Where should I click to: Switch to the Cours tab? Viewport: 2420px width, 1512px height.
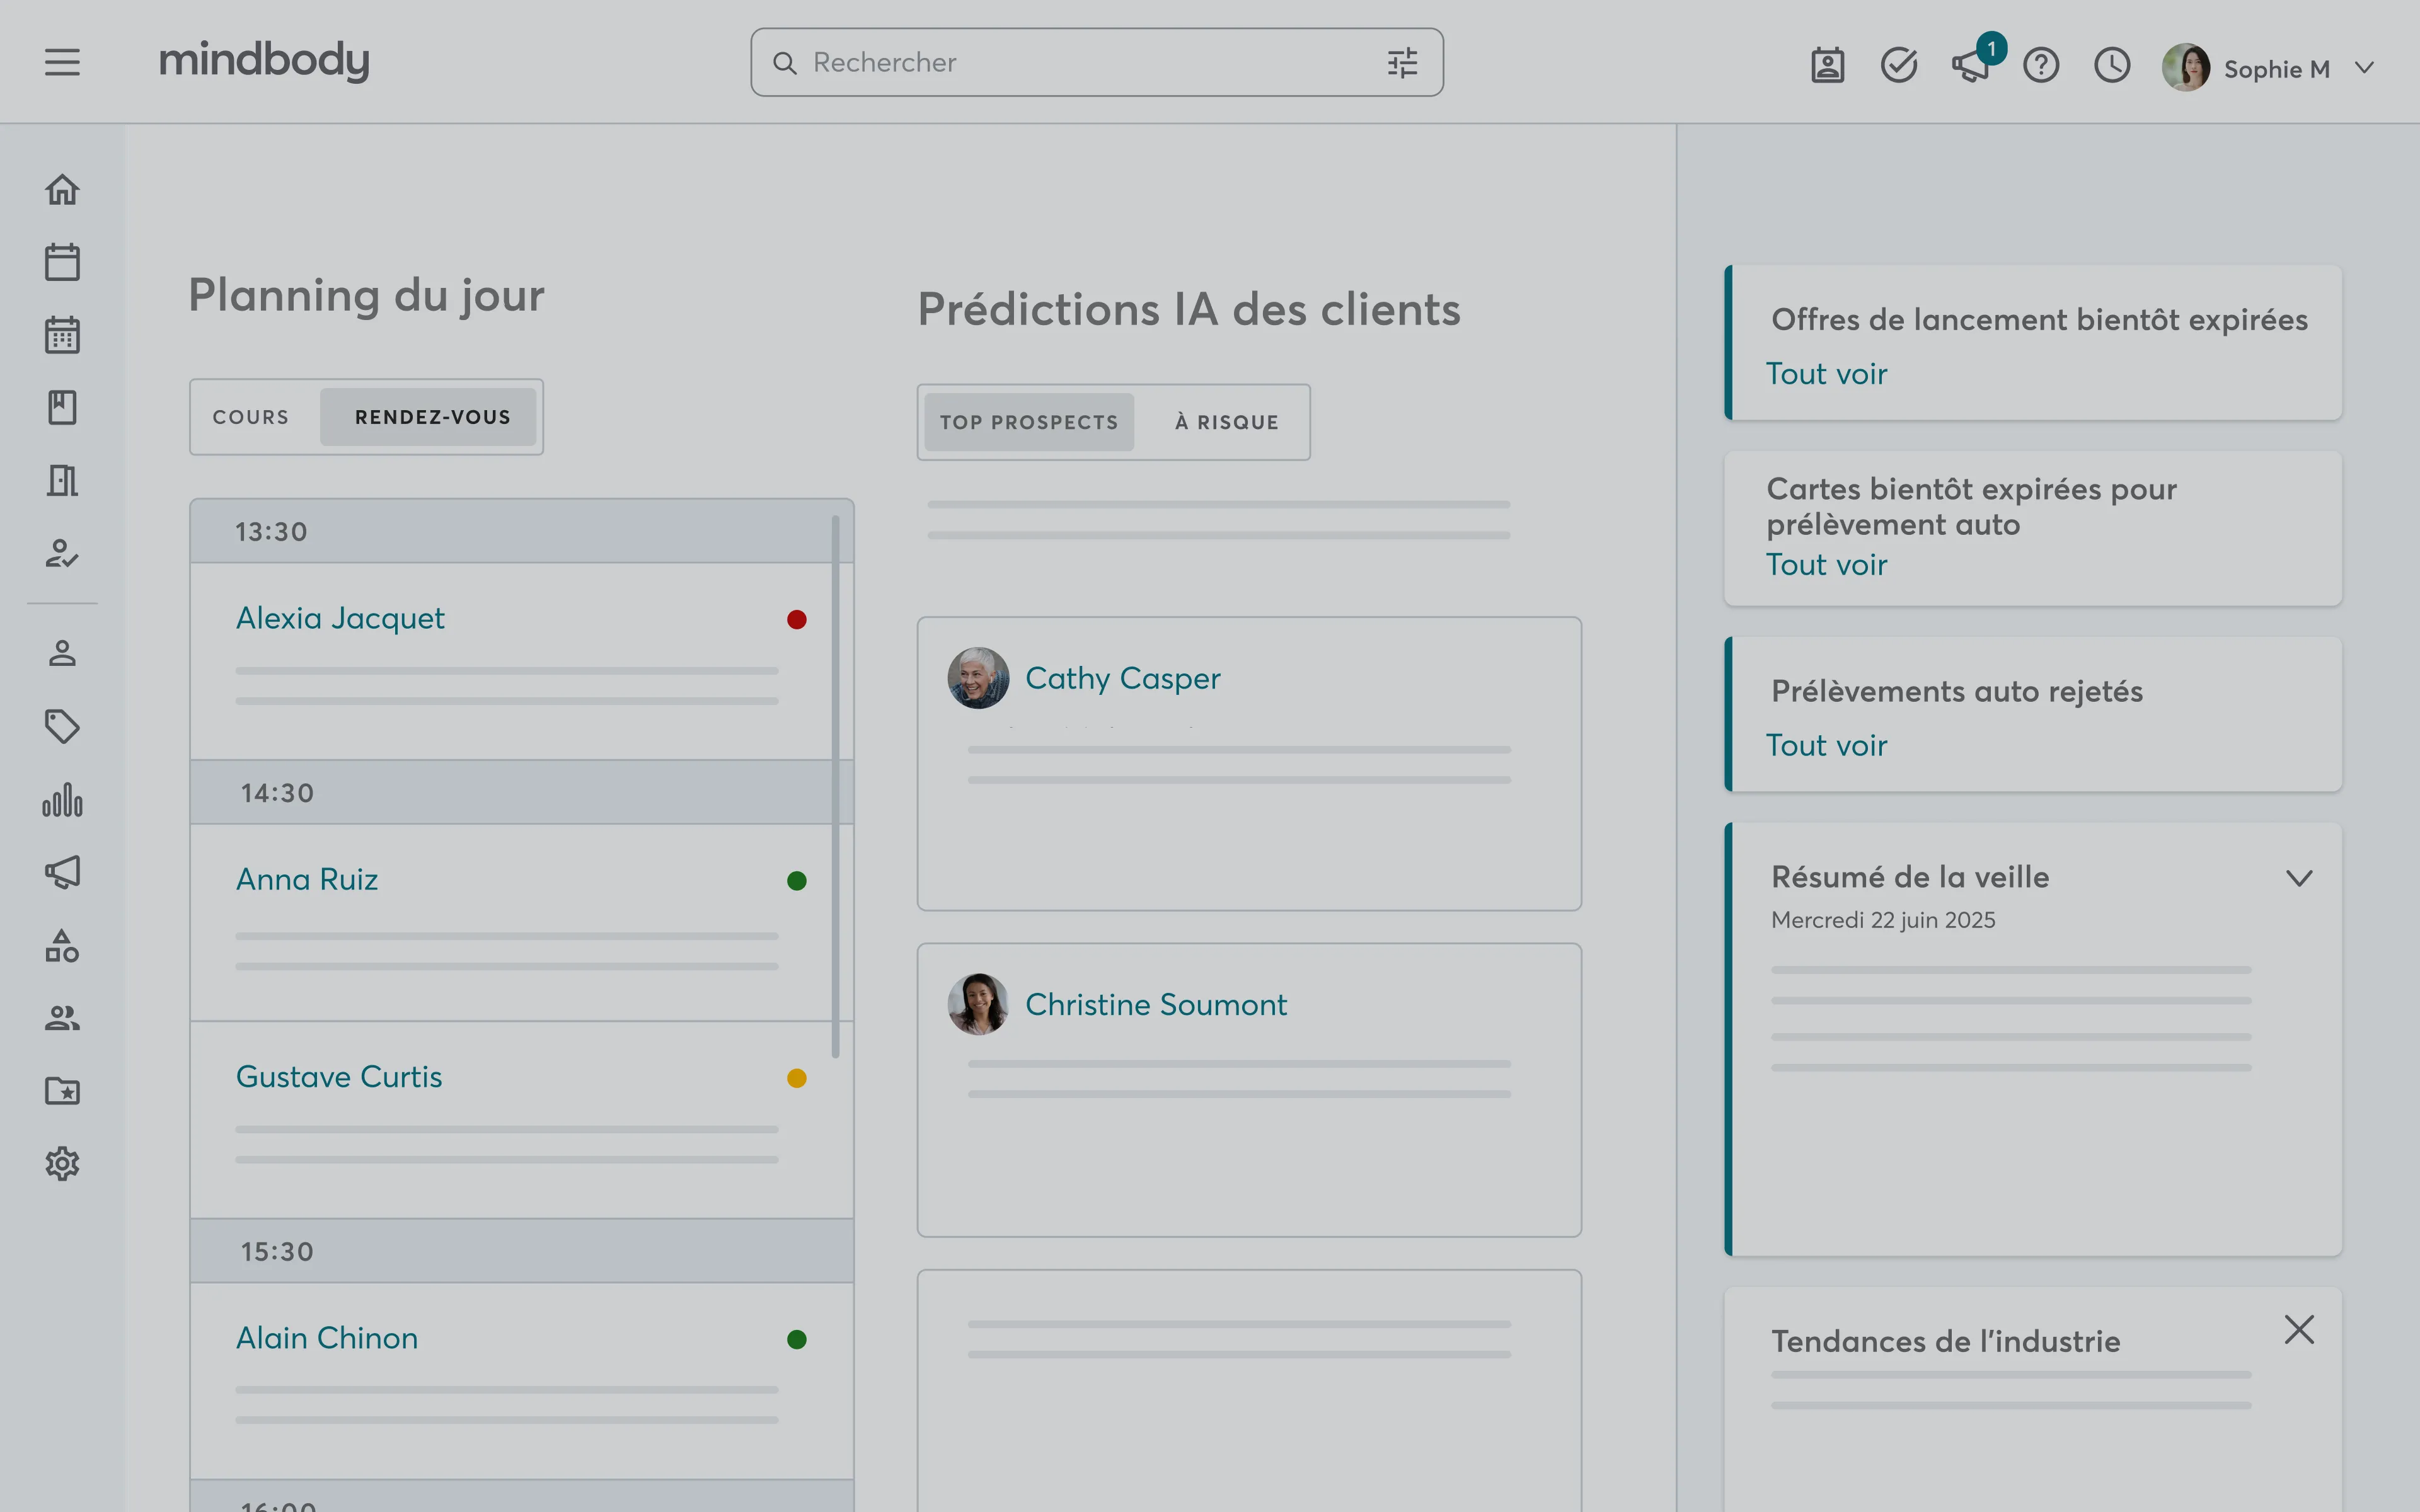click(251, 417)
